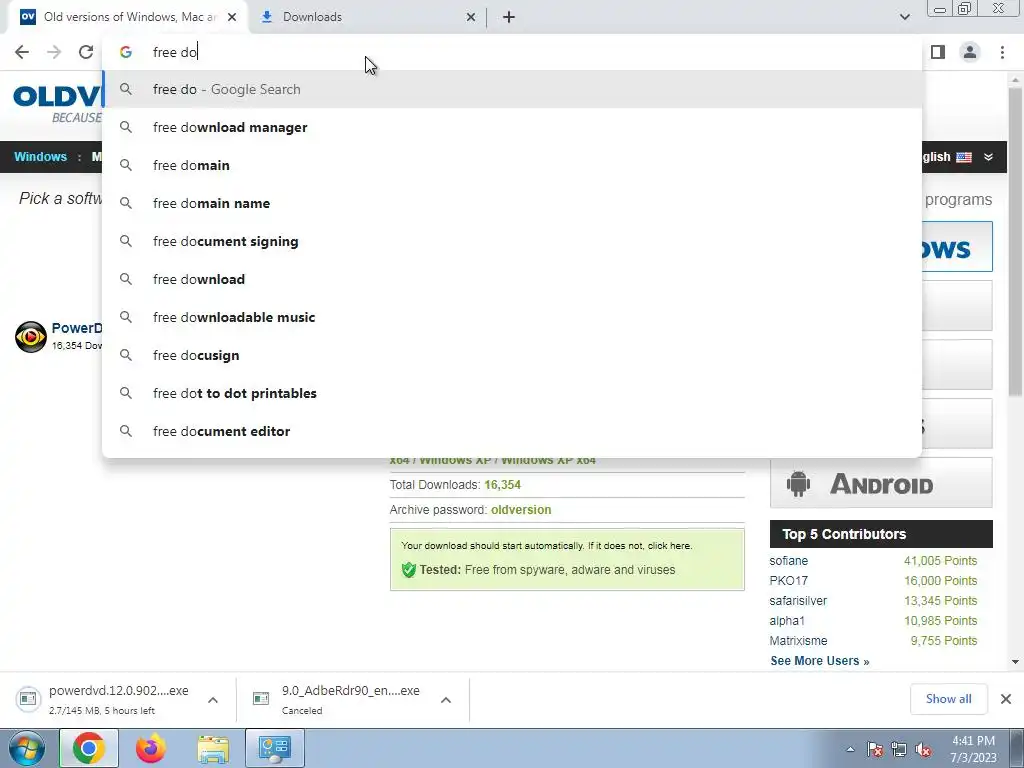Viewport: 1024px width, 768px height.
Task: Open a new tab with the plus button
Action: tap(509, 17)
